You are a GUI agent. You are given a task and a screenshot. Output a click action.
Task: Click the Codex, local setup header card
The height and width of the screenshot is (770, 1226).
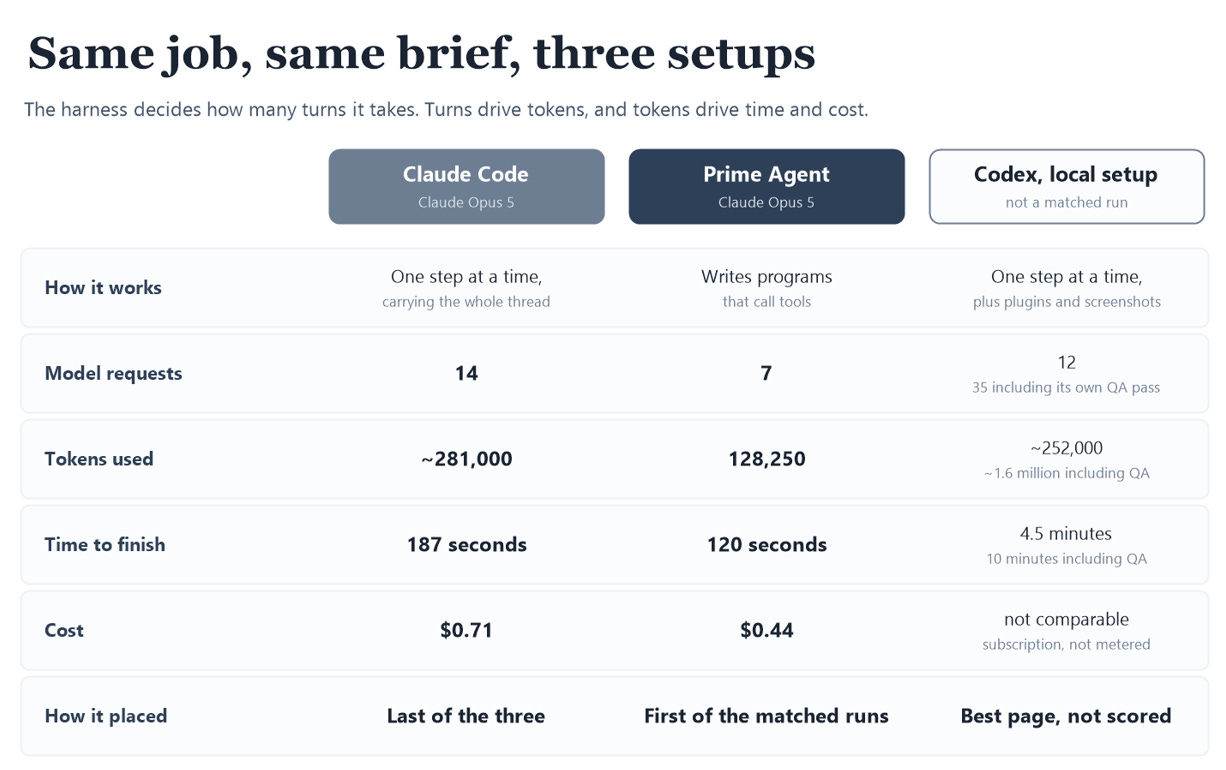(x=1066, y=187)
